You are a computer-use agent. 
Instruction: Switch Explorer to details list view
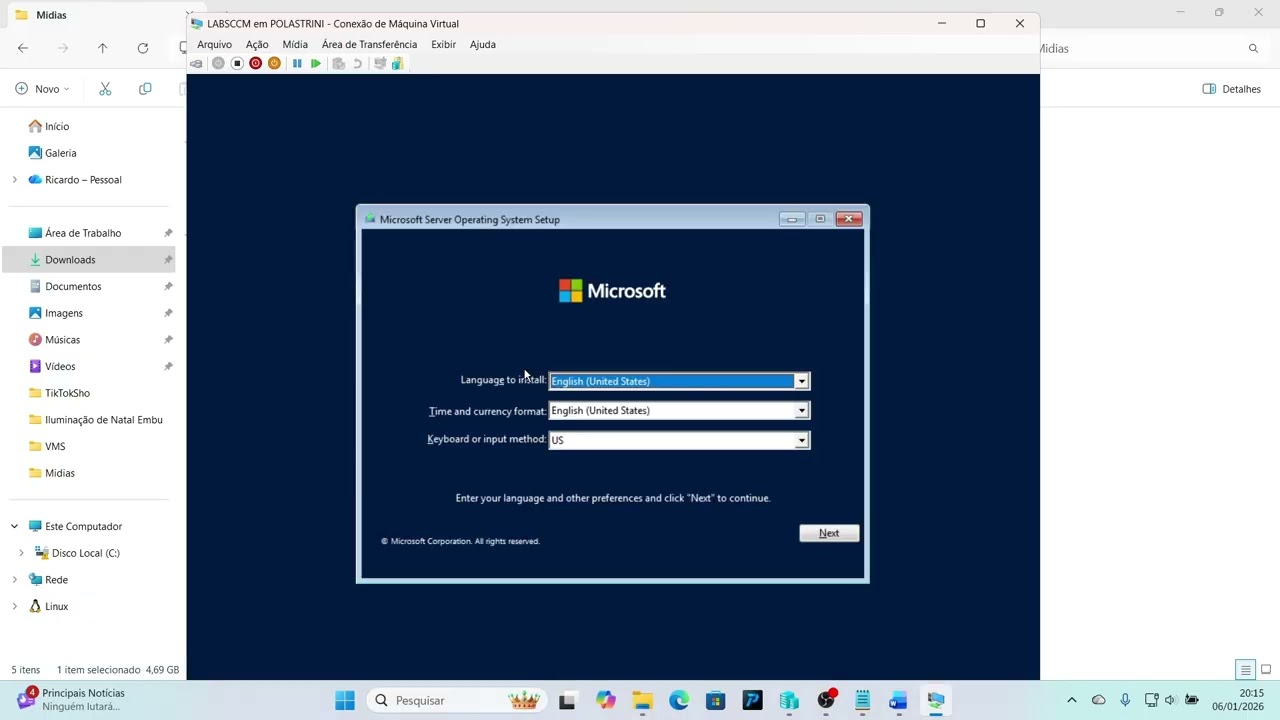click(1245, 670)
